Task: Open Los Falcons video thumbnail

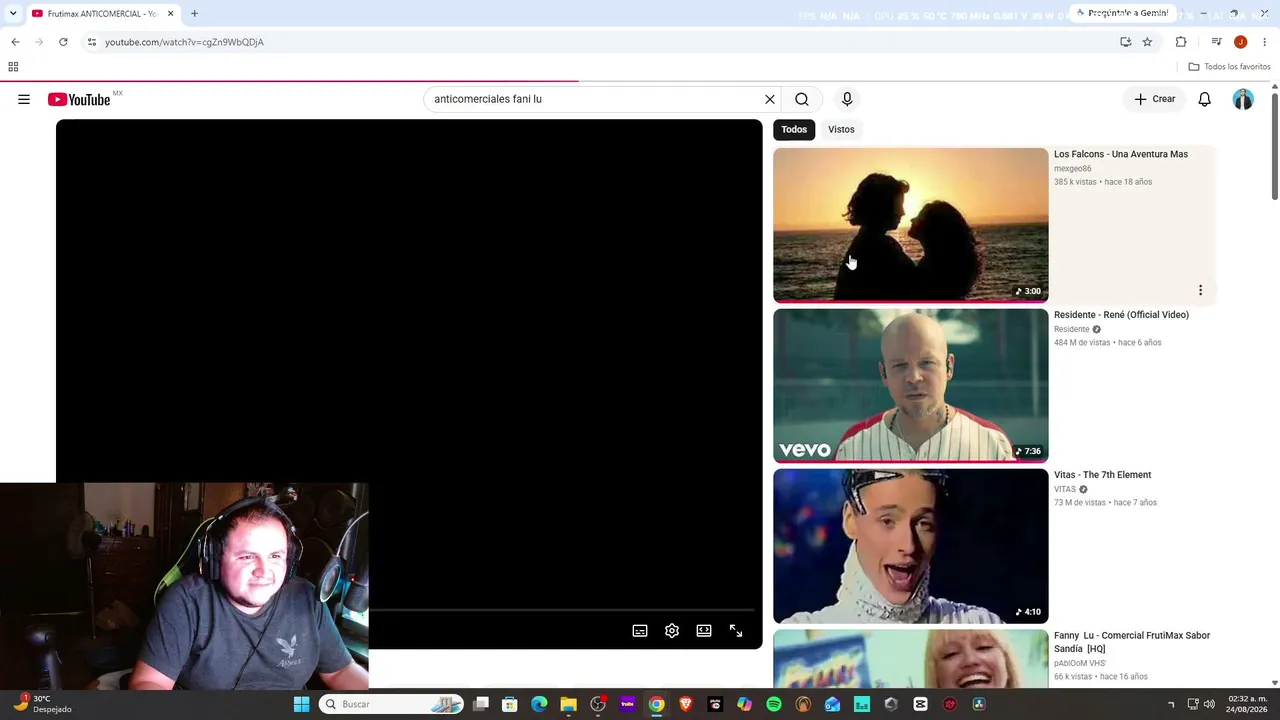Action: click(910, 225)
